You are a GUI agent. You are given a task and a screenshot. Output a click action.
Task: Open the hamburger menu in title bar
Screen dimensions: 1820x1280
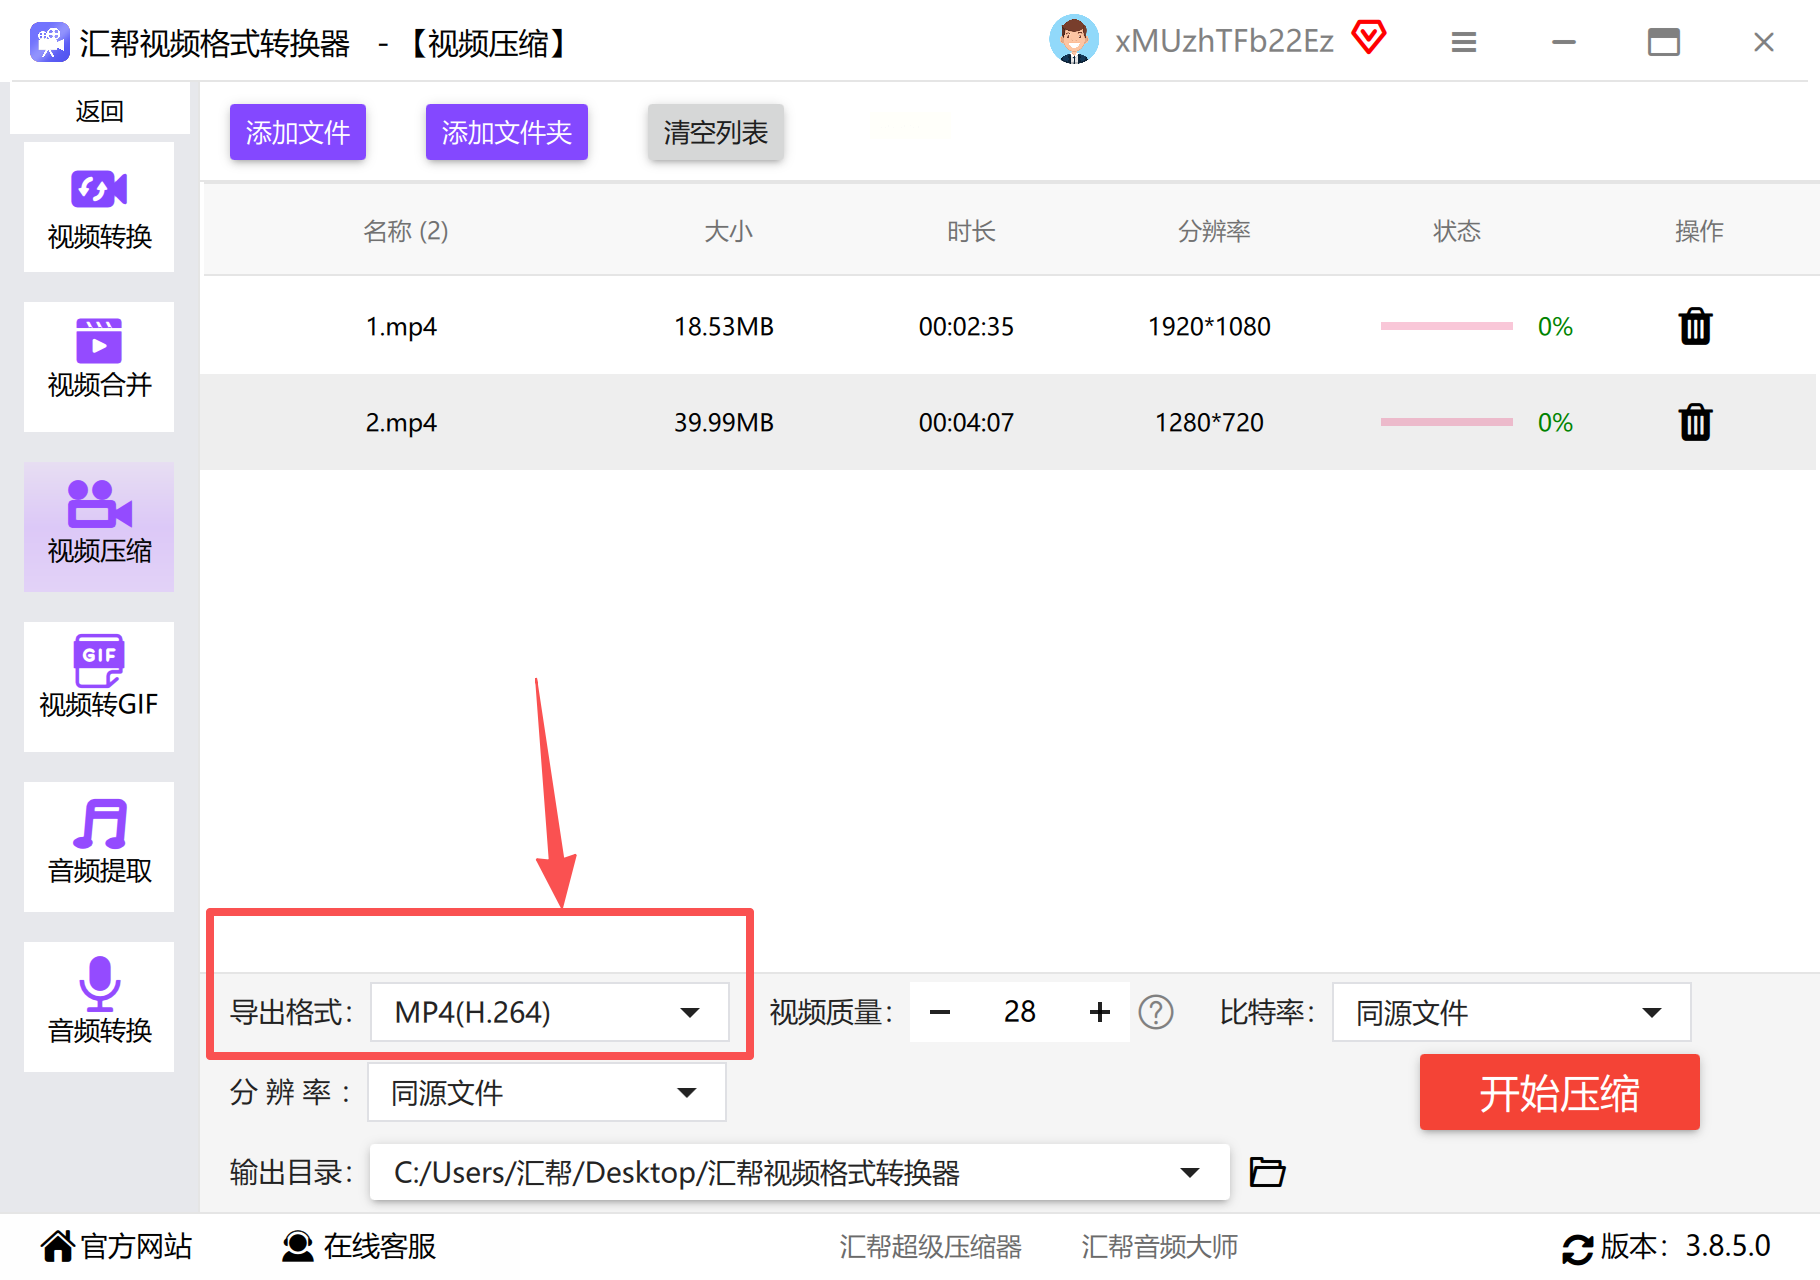point(1464,42)
